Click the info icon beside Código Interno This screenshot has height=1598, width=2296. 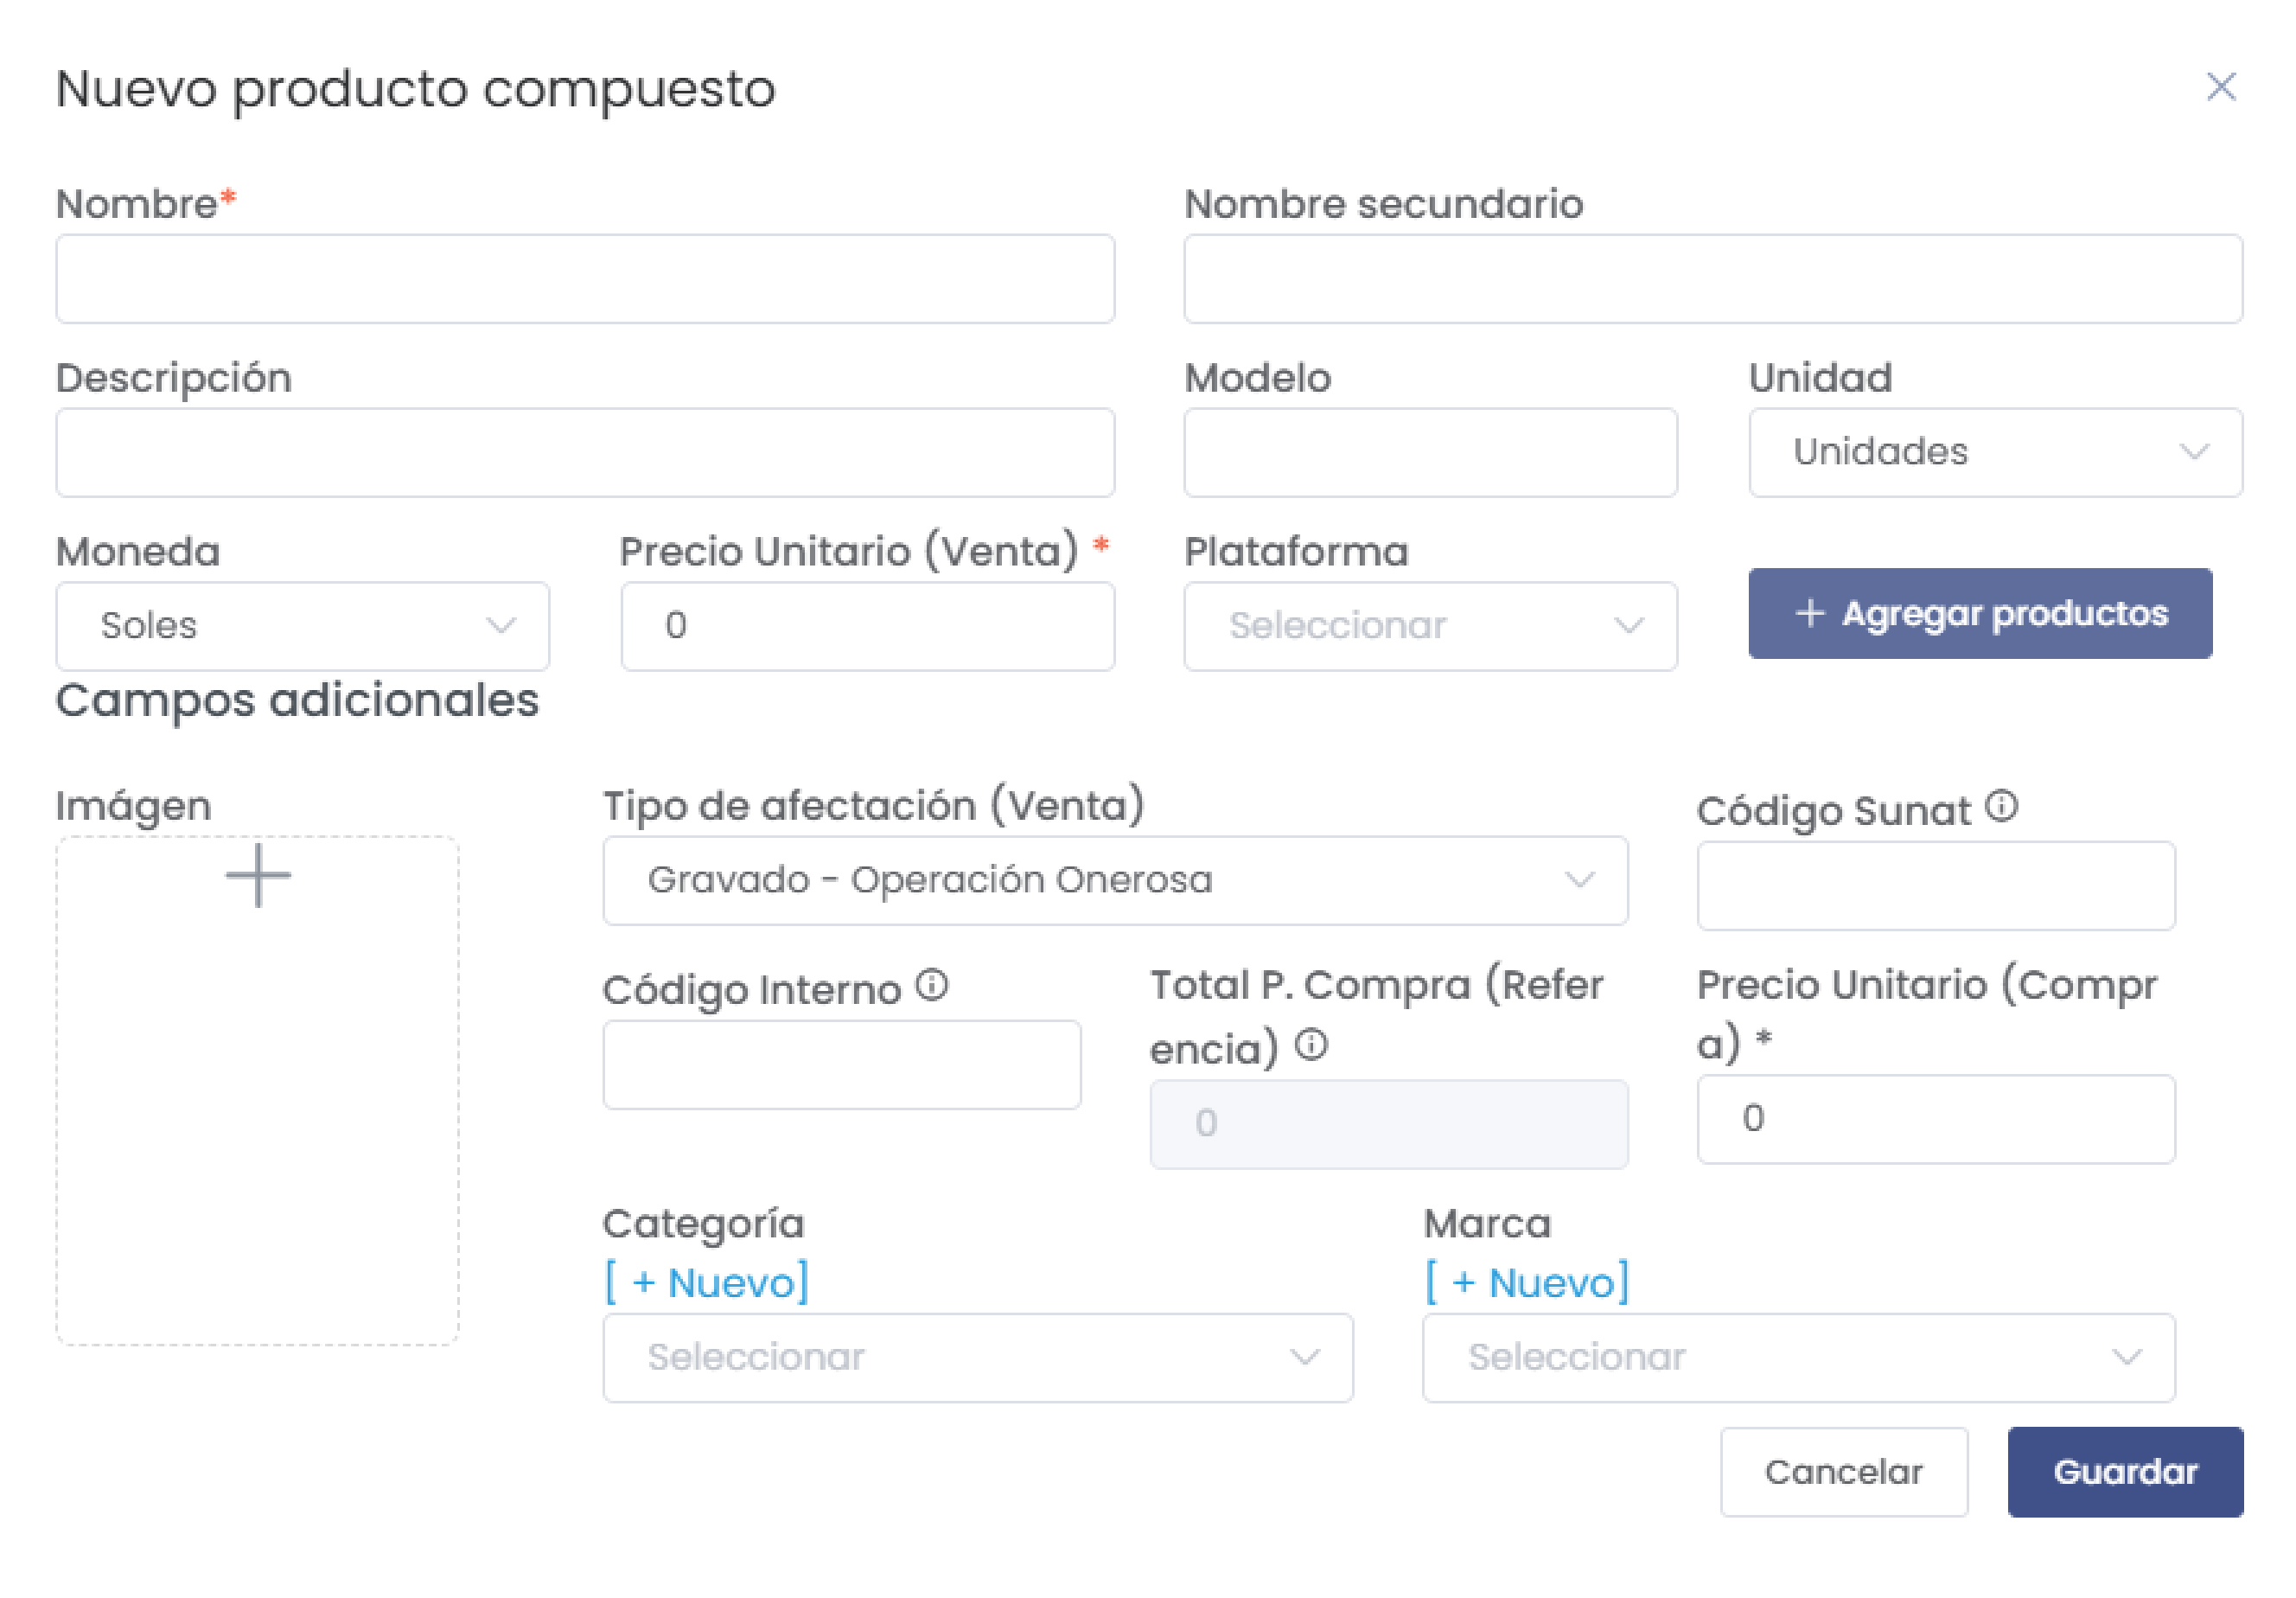pyautogui.click(x=932, y=986)
